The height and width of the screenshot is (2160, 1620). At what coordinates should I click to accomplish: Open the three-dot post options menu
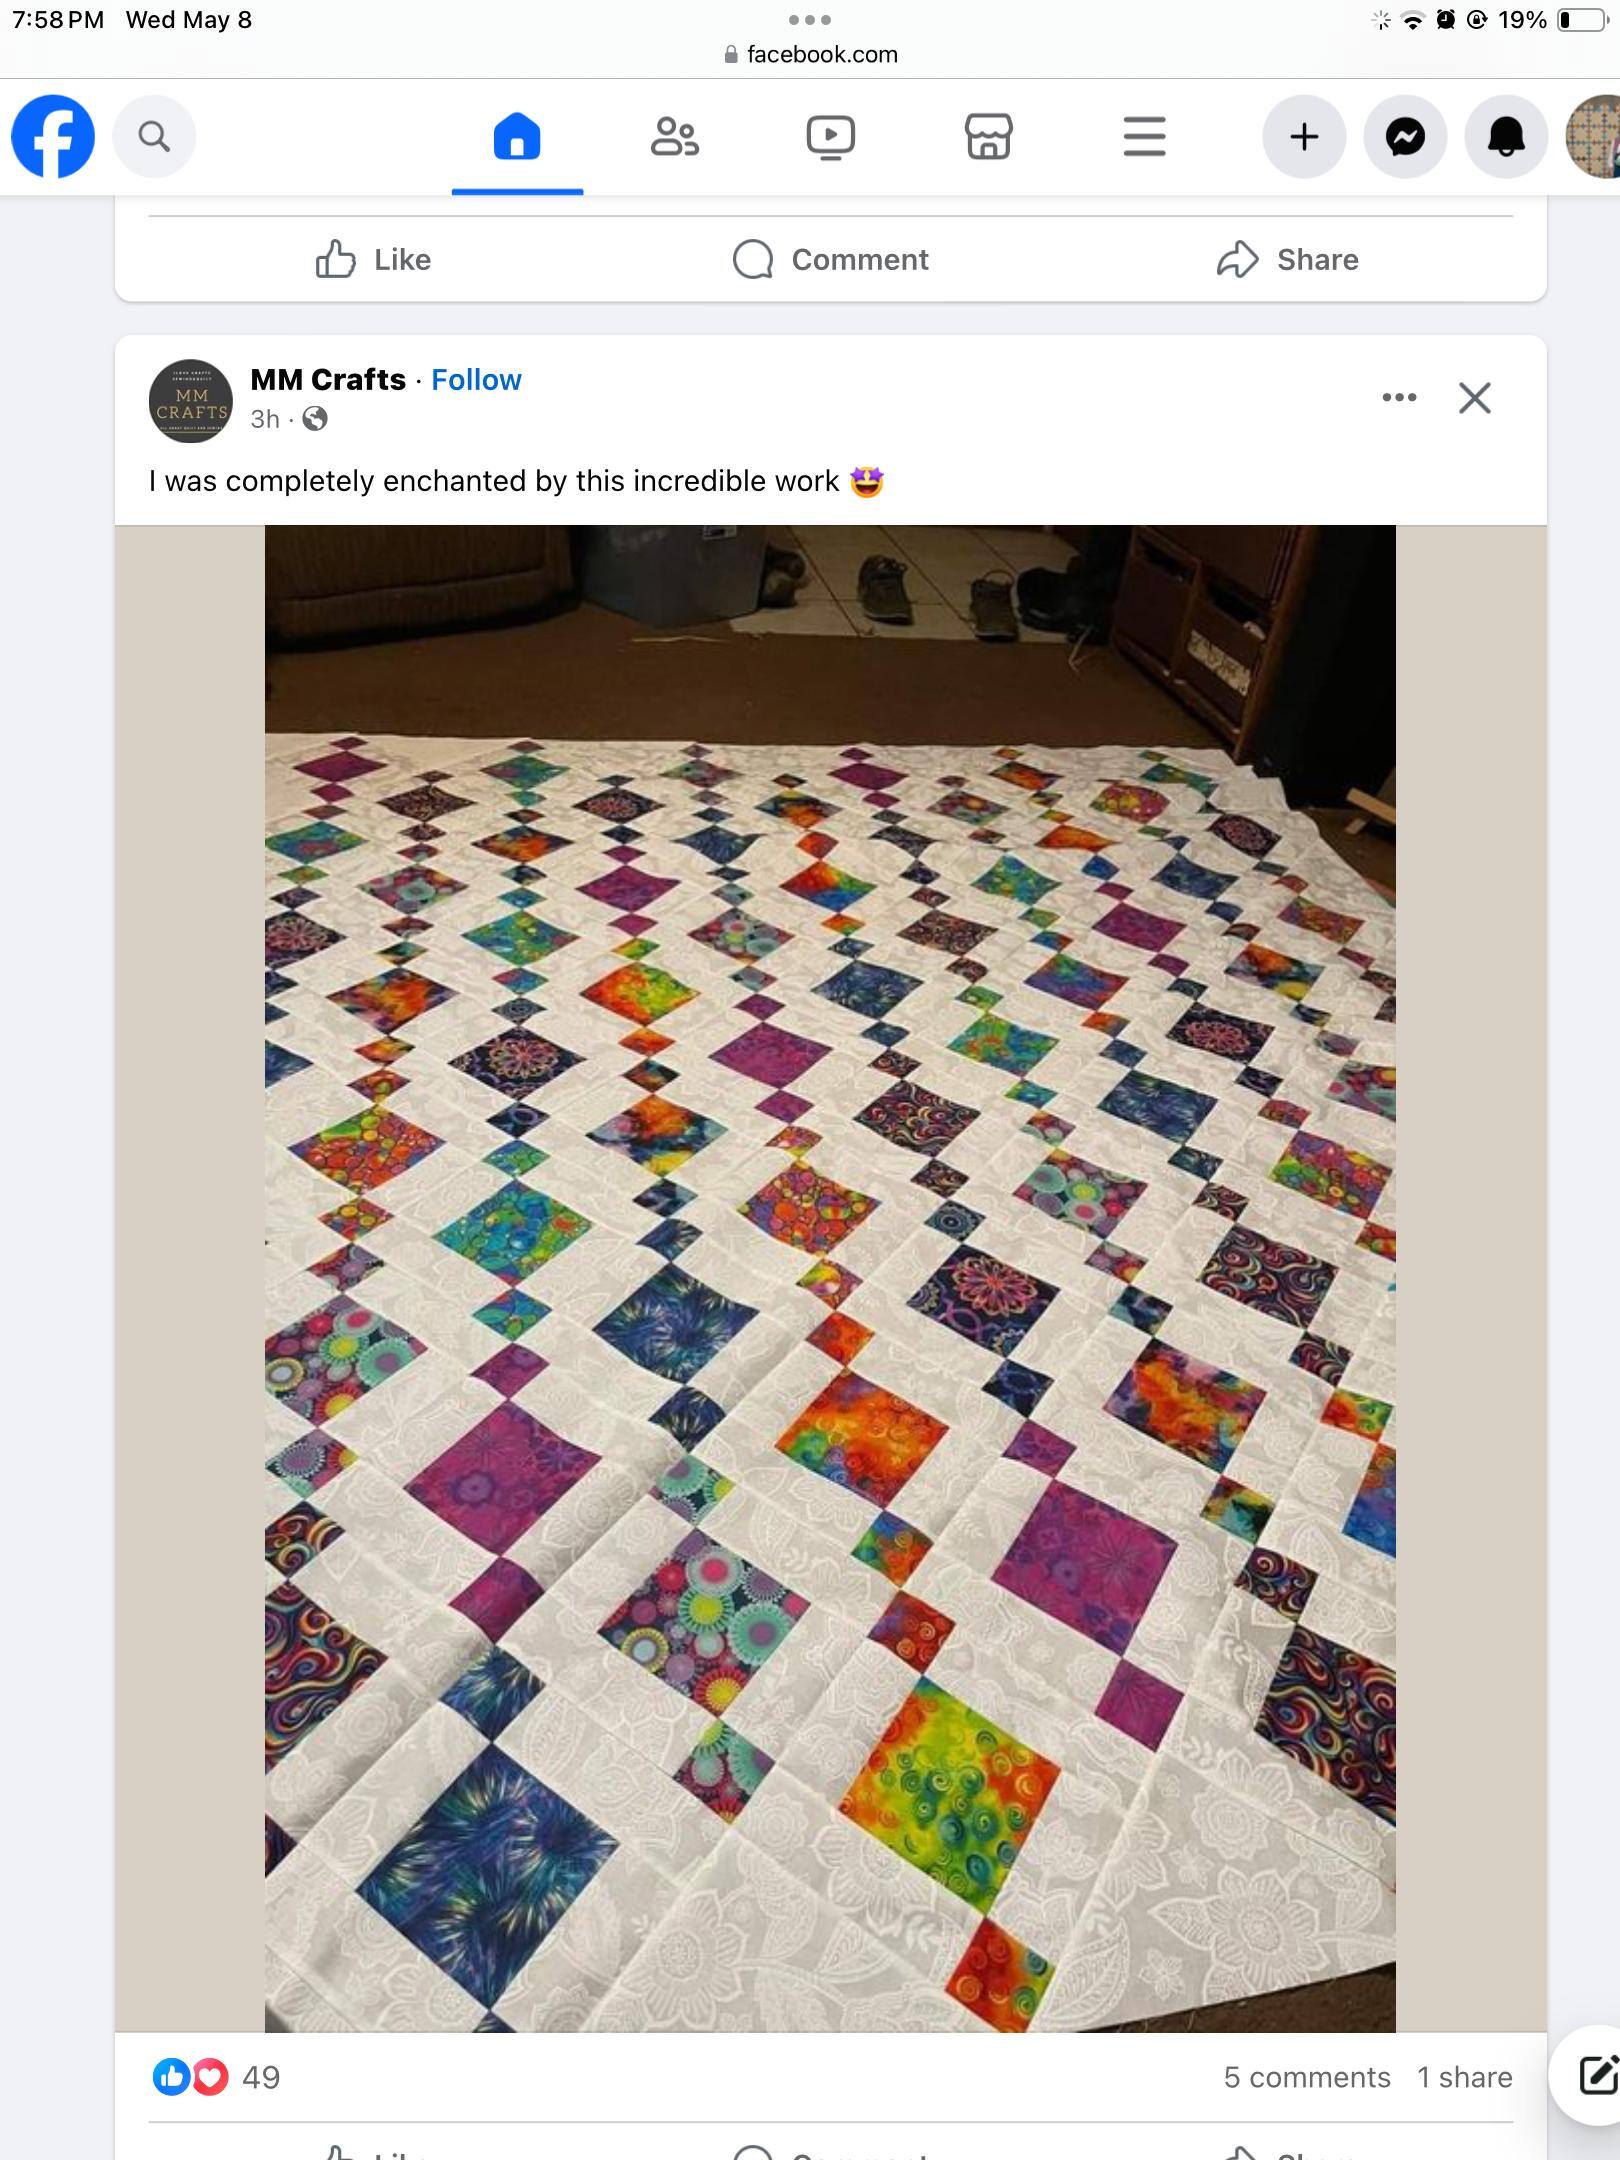1399,398
